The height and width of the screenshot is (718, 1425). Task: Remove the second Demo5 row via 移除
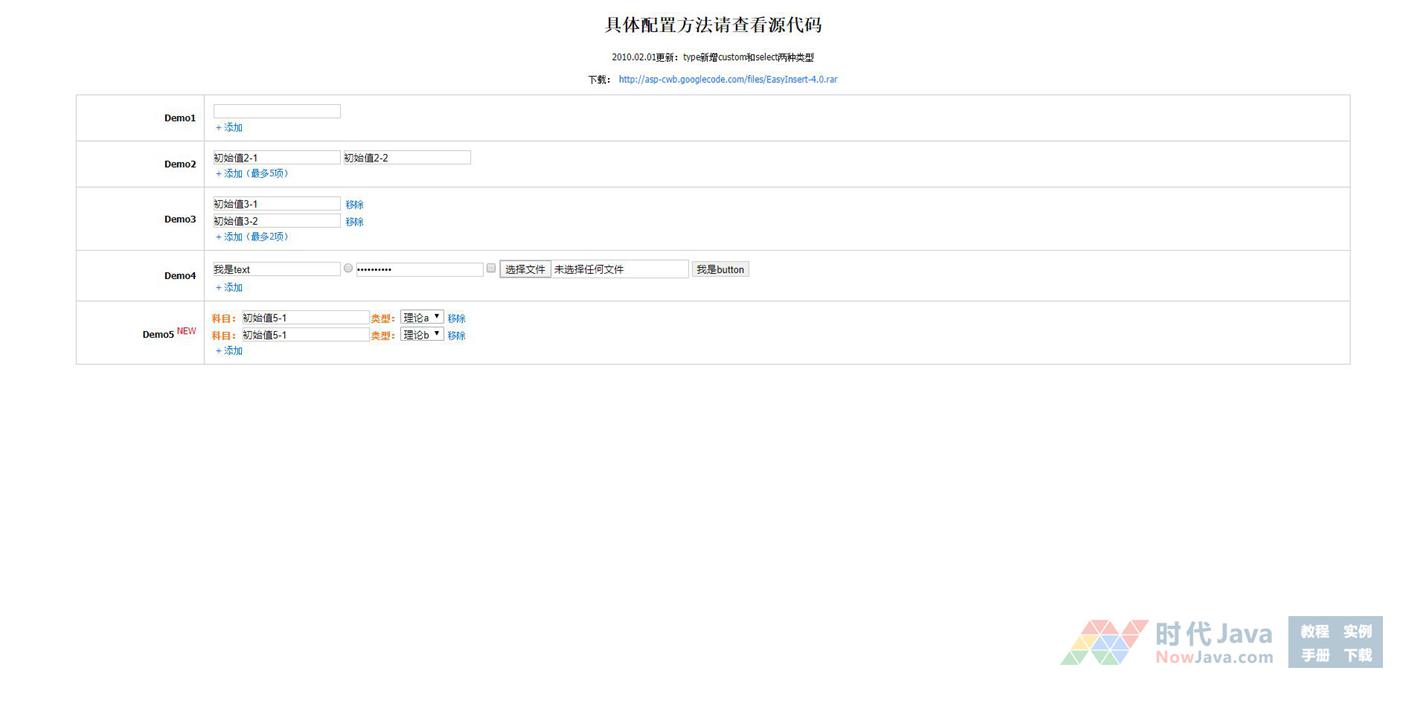[x=456, y=336]
